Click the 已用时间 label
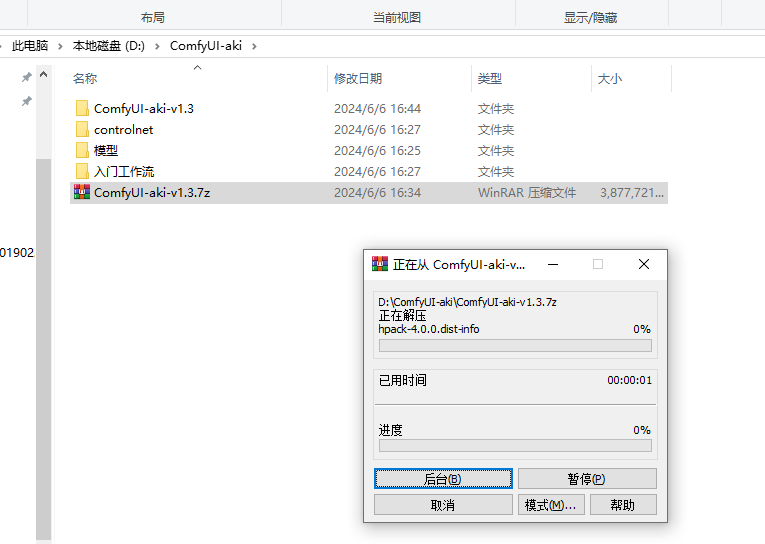 point(403,380)
